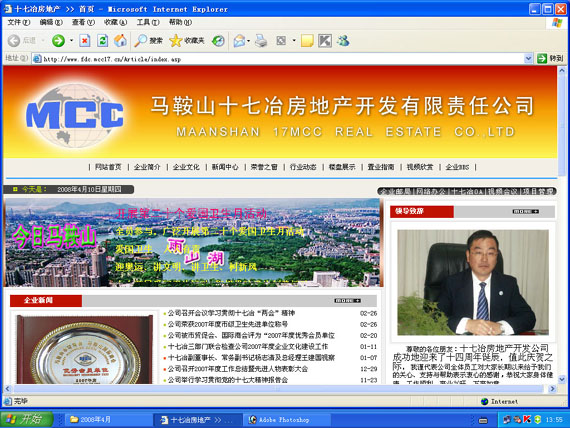The height and width of the screenshot is (428, 570).
Task: Click the Internet zone status bar indicator
Action: tap(499, 401)
